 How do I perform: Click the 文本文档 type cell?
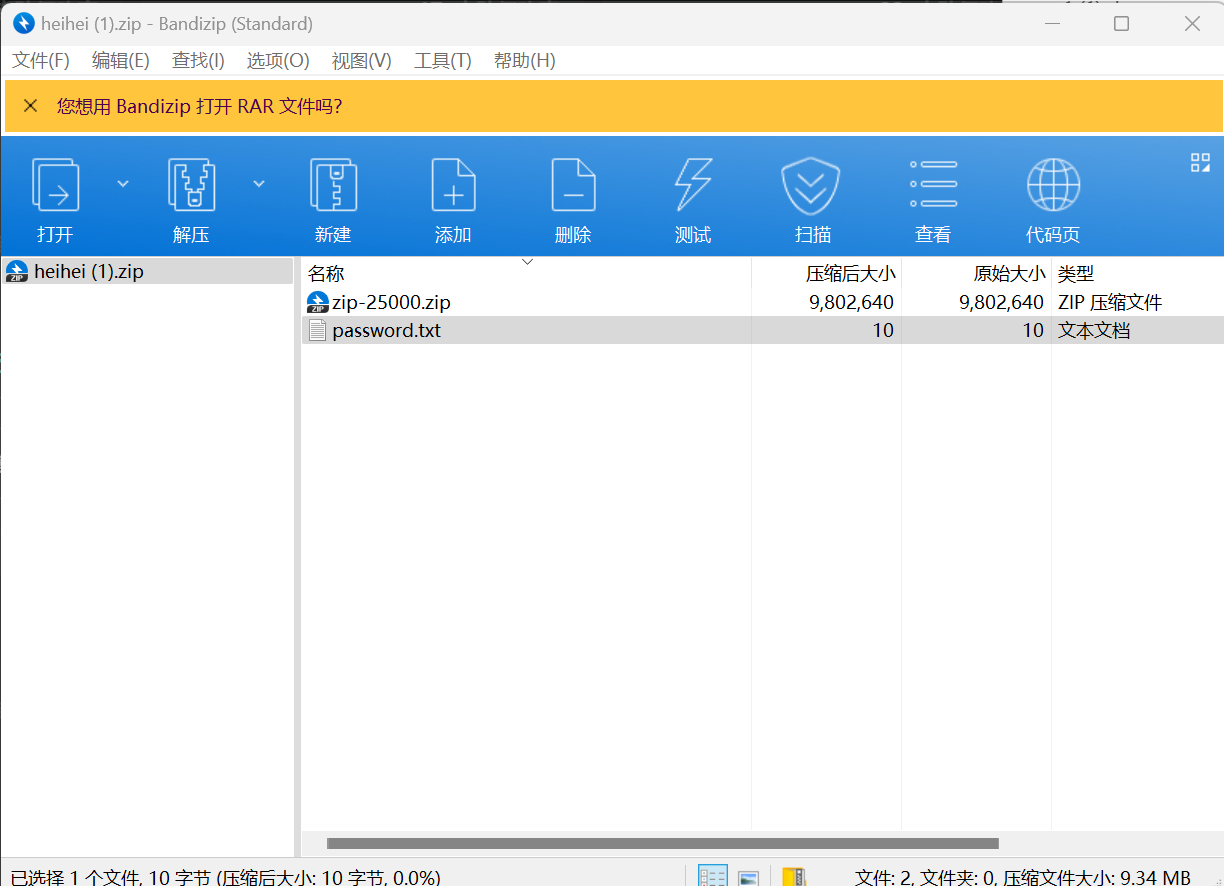(1094, 330)
